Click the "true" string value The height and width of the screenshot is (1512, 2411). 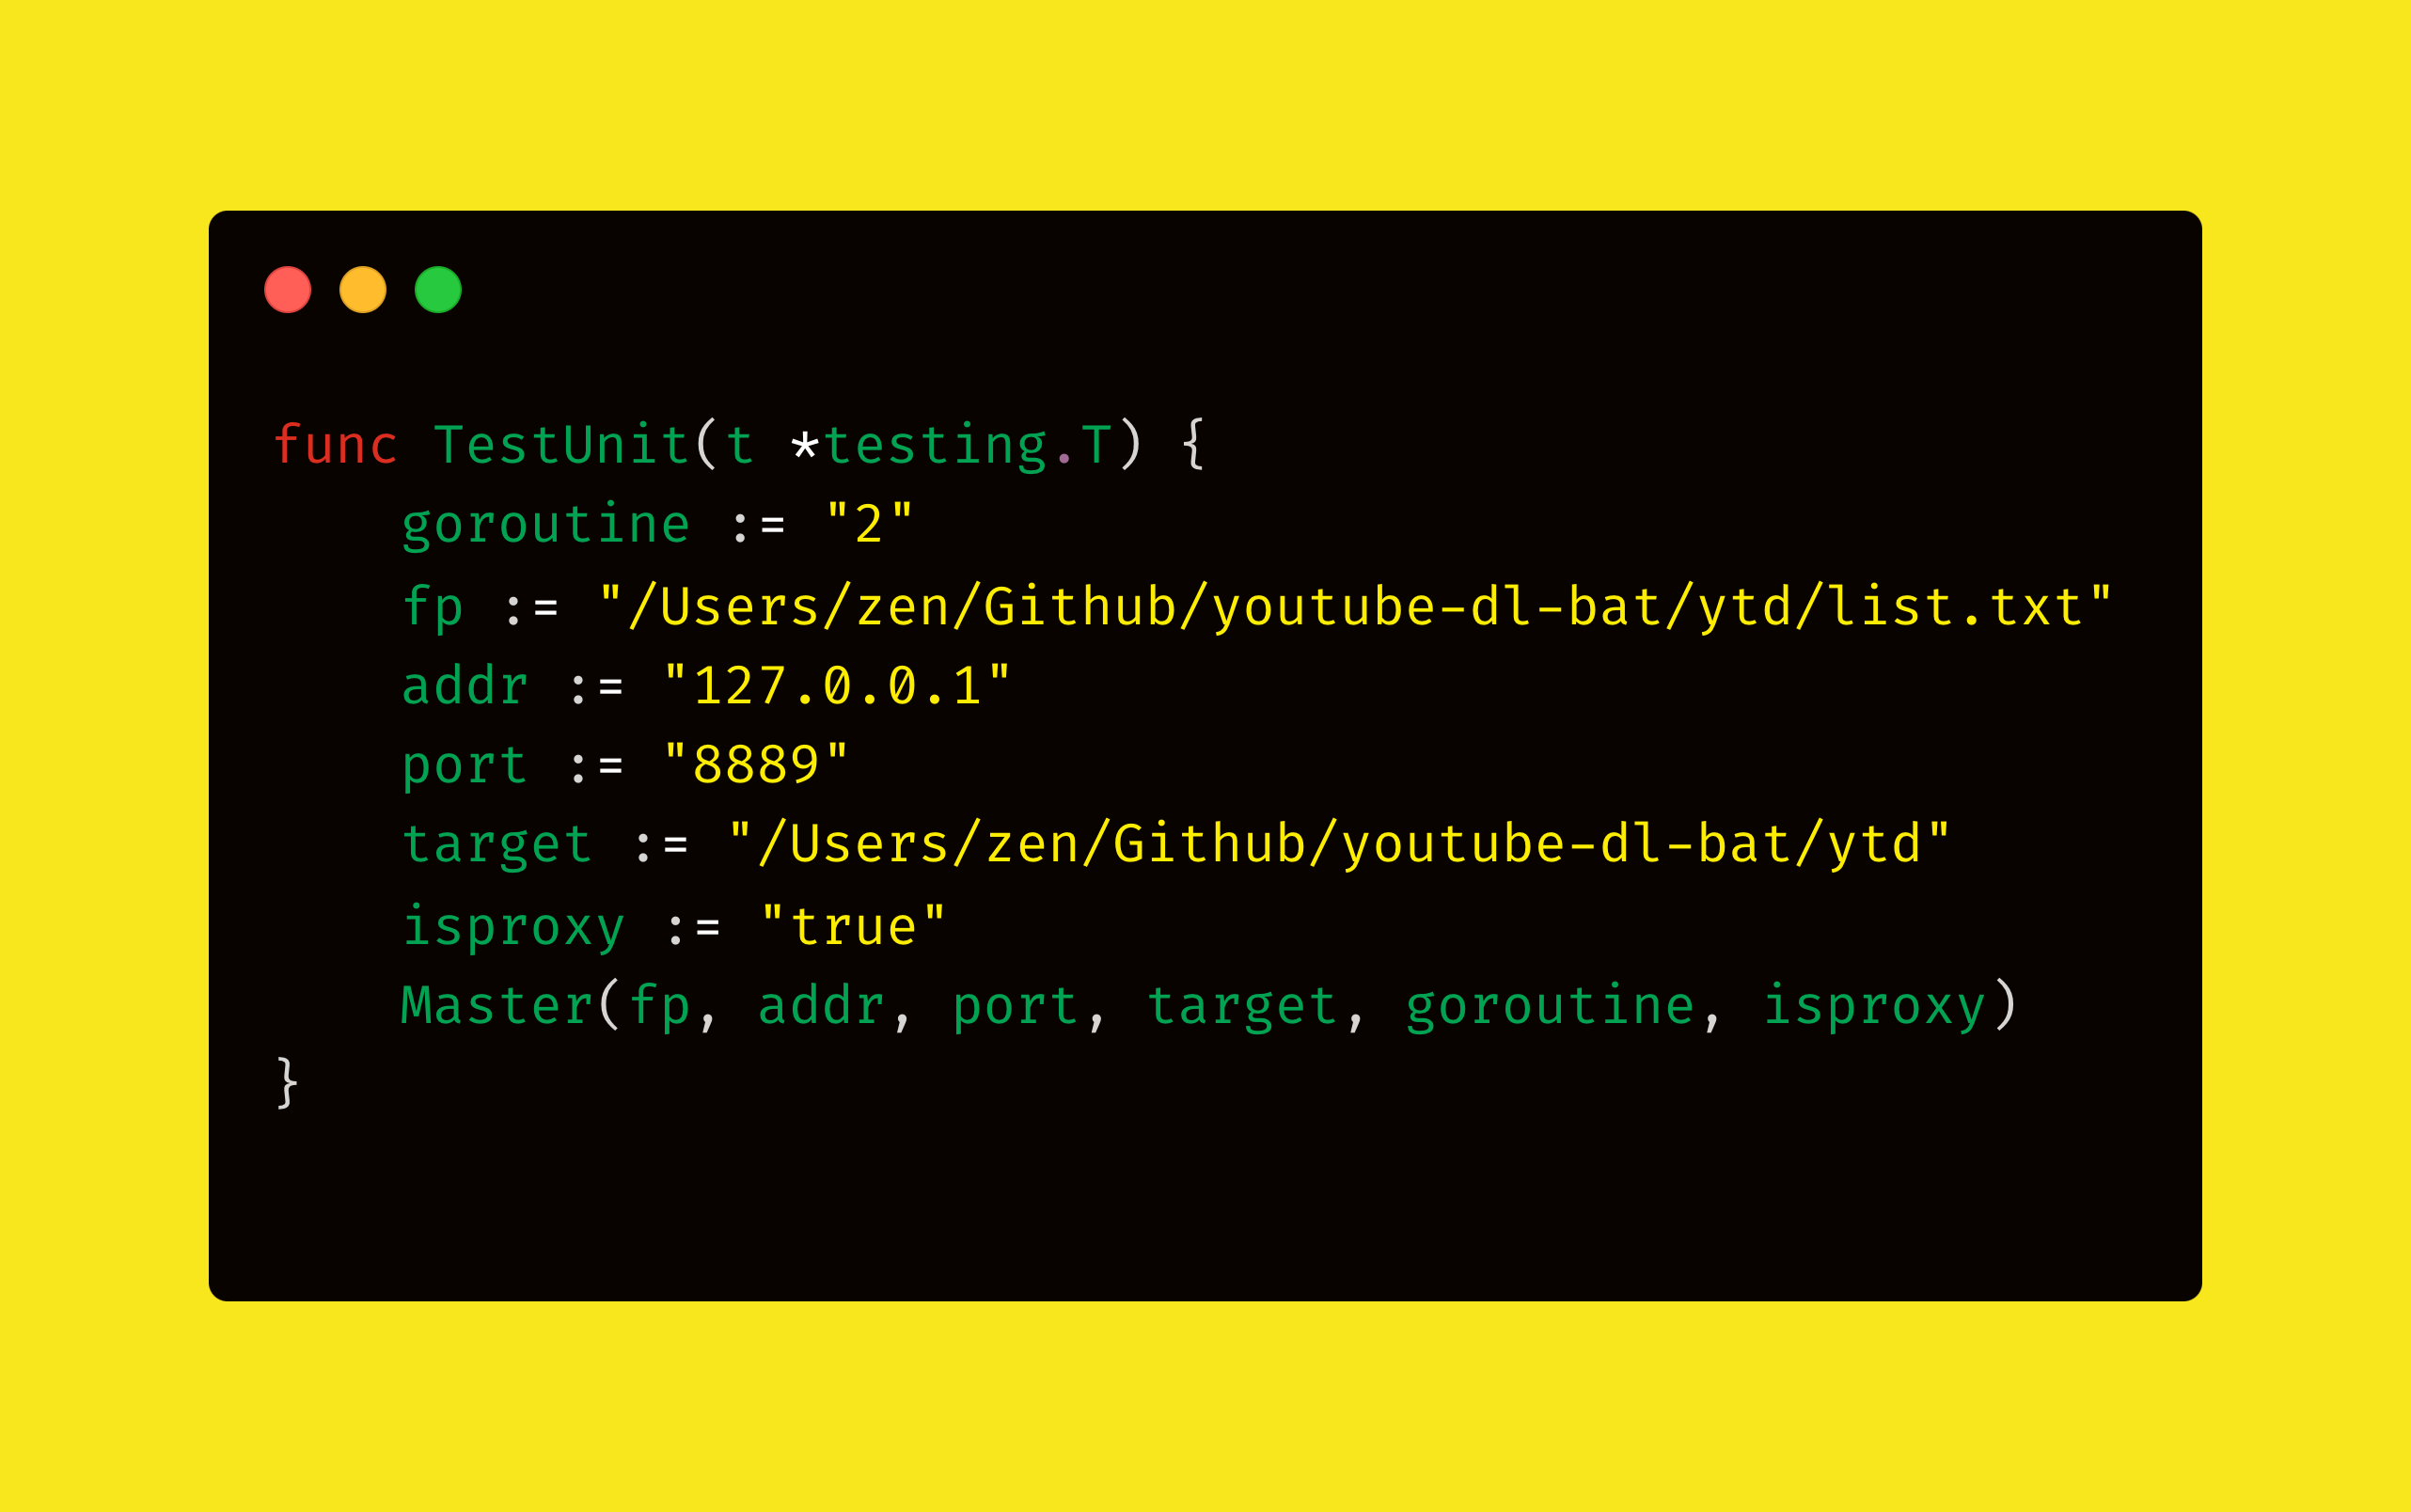click(853, 926)
